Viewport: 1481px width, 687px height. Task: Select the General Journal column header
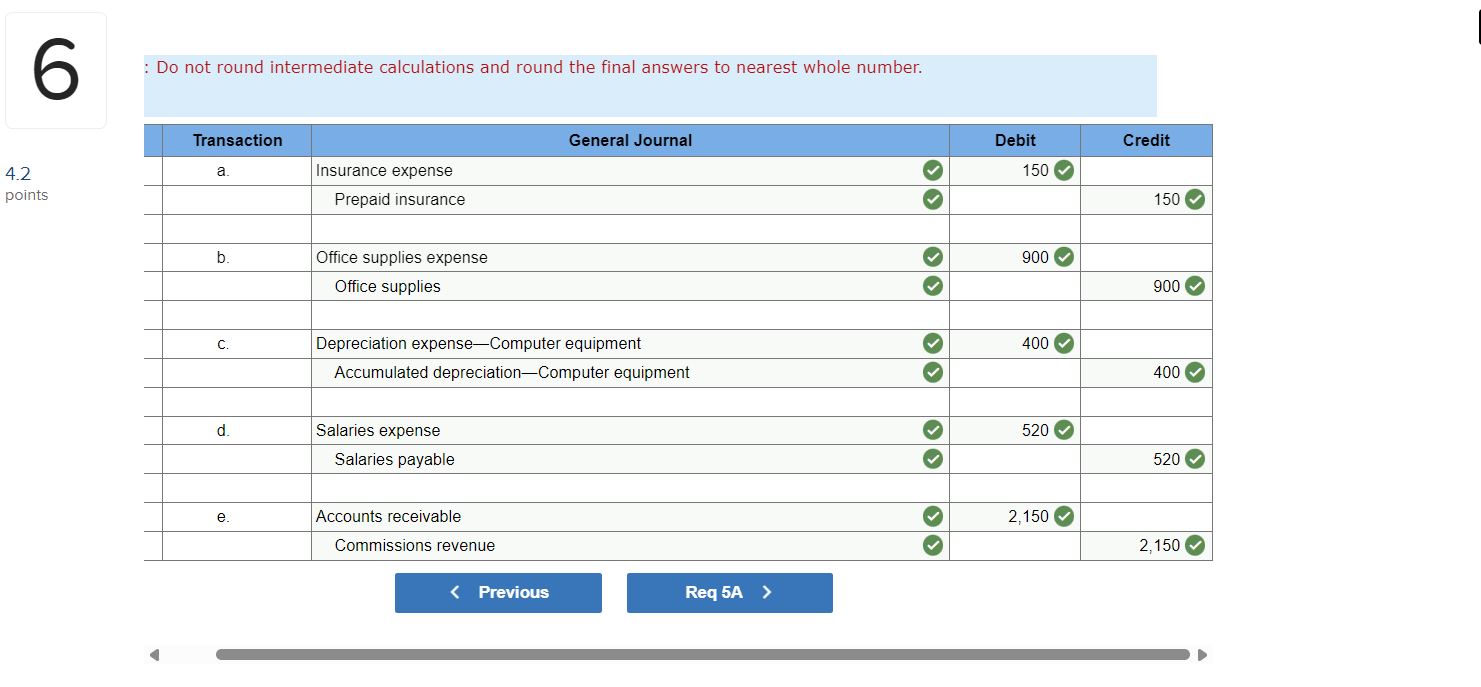pyautogui.click(x=630, y=140)
